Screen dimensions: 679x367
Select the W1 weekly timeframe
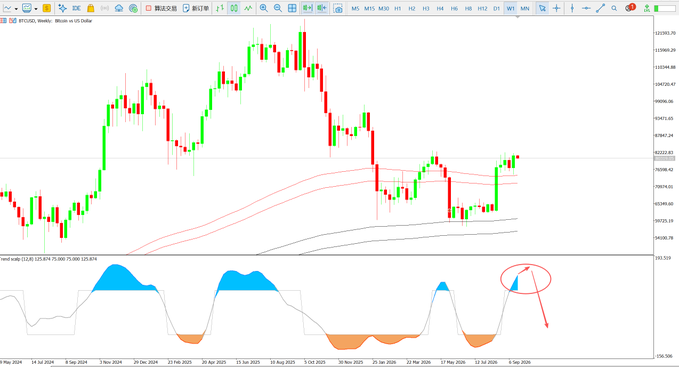pos(511,9)
